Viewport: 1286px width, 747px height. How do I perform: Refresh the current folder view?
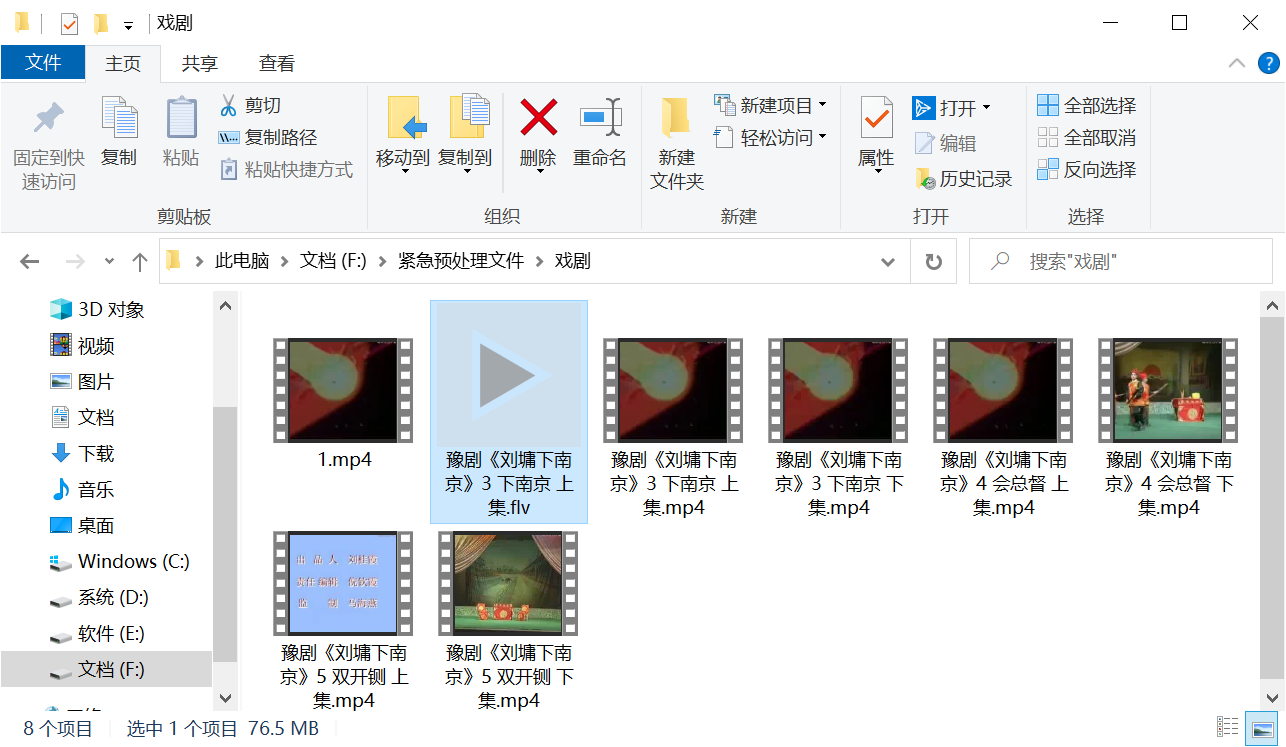click(933, 262)
